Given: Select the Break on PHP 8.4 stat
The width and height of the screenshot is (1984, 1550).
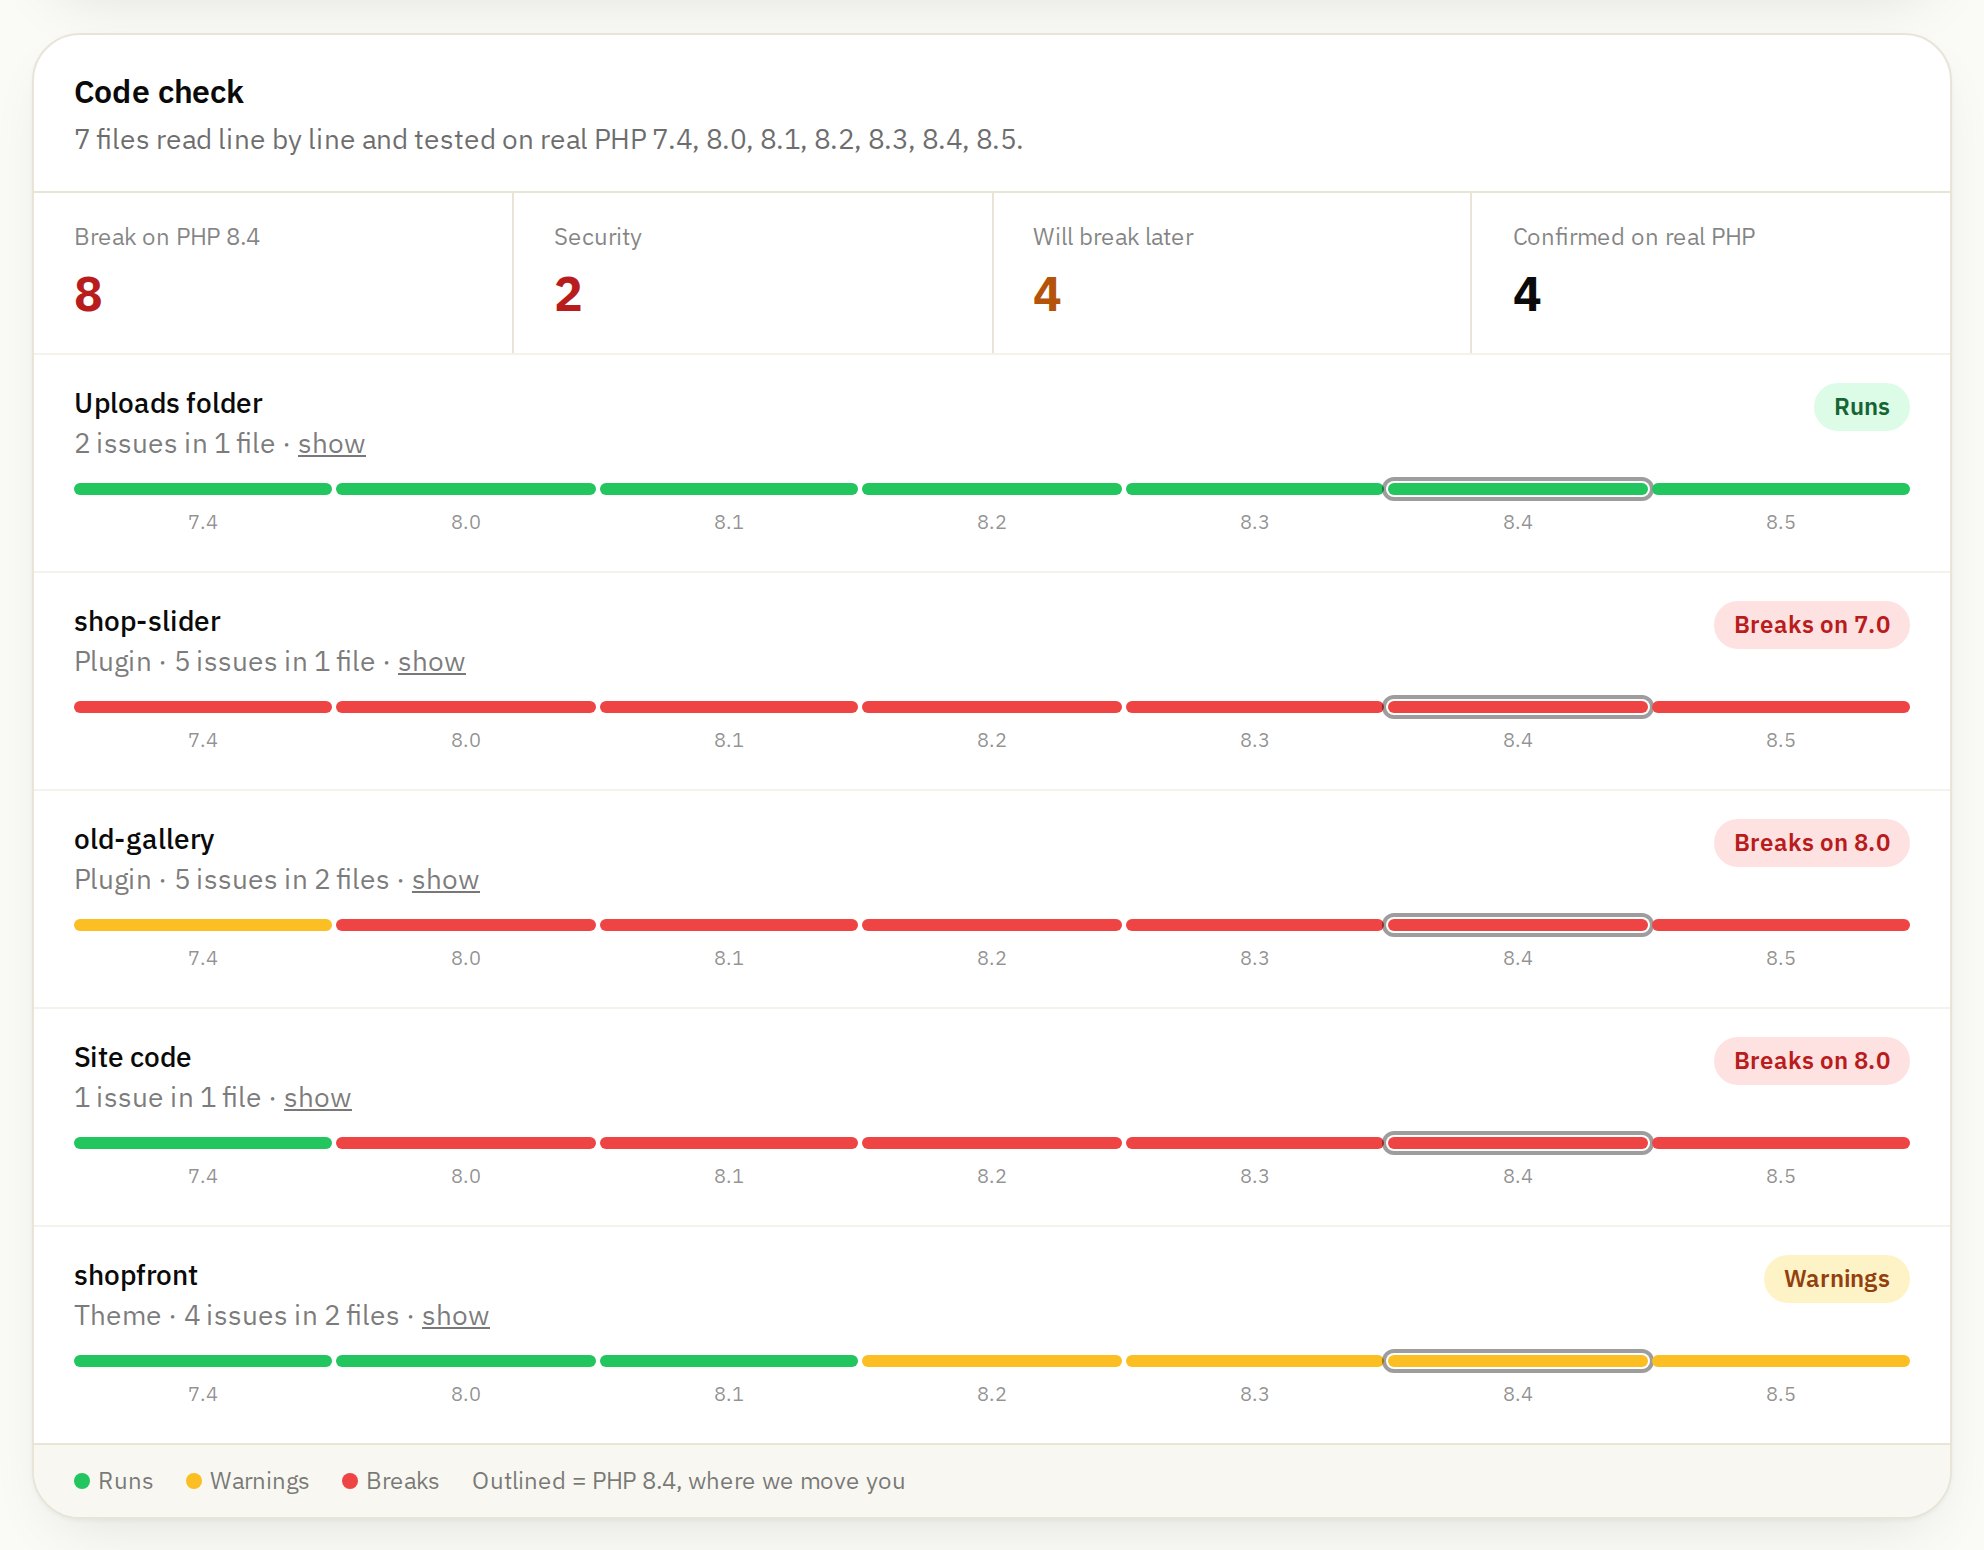Looking at the screenshot, I should 273,273.
